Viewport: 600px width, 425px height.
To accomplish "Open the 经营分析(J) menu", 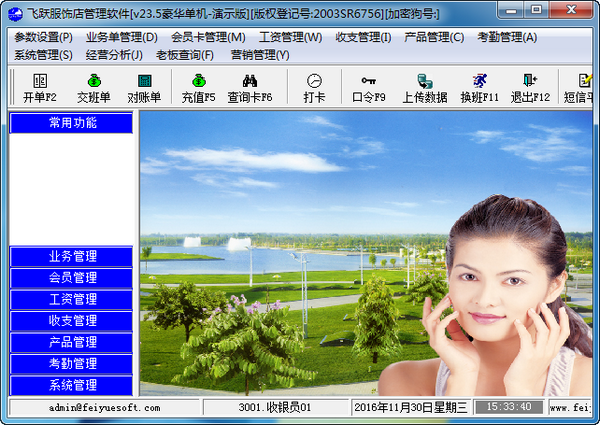I will pyautogui.click(x=114, y=54).
